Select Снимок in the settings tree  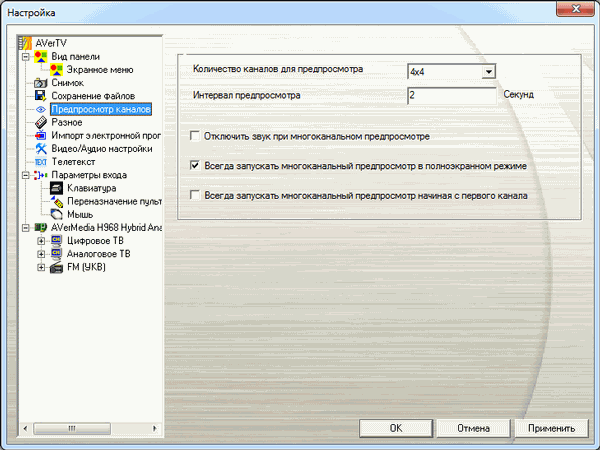[67, 83]
